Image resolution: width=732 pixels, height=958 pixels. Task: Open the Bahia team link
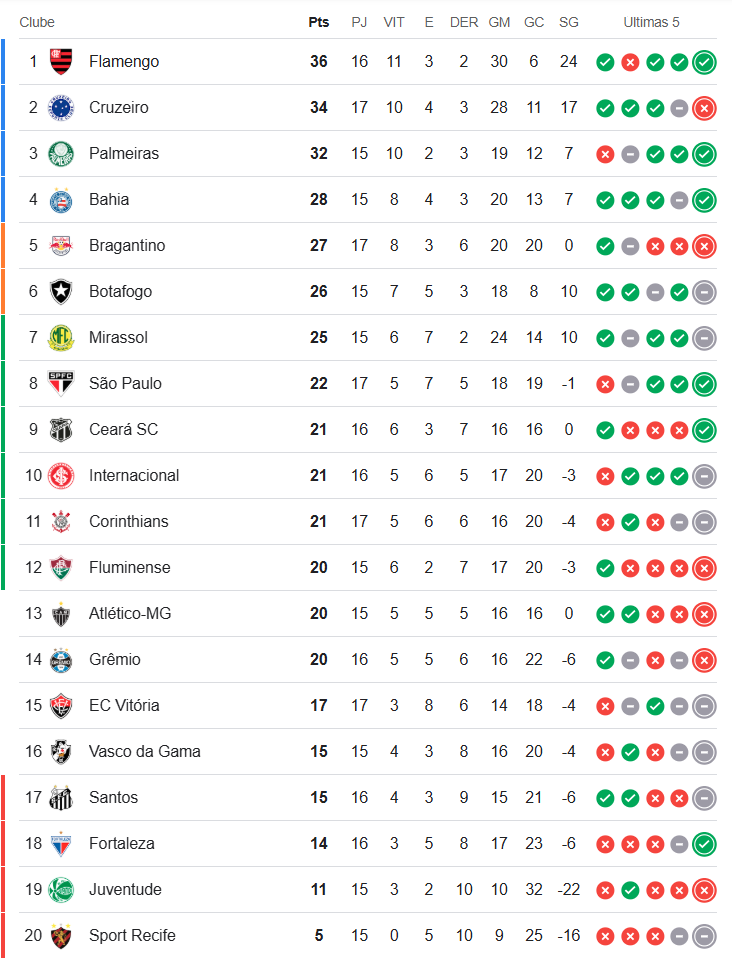coord(109,200)
